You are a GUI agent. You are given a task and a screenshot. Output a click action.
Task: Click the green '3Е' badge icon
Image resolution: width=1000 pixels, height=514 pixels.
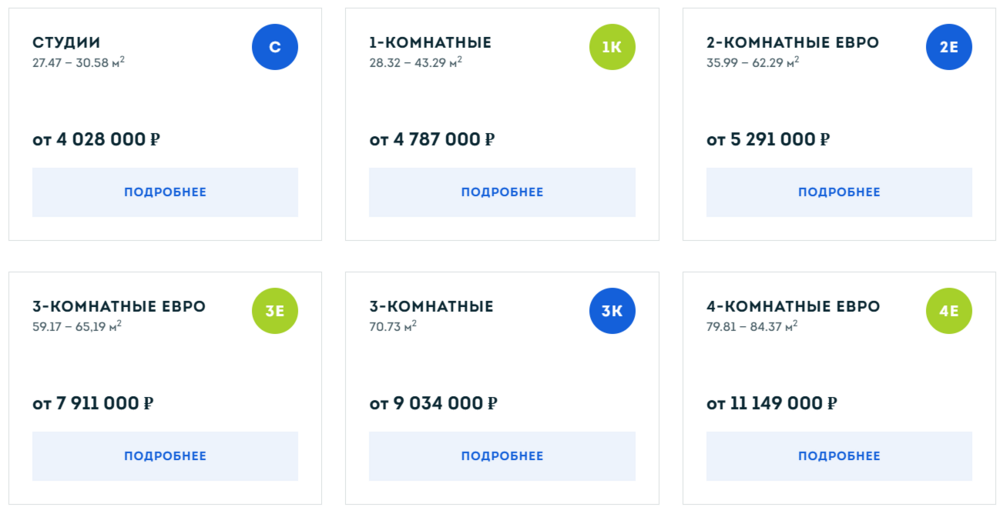[x=275, y=311]
